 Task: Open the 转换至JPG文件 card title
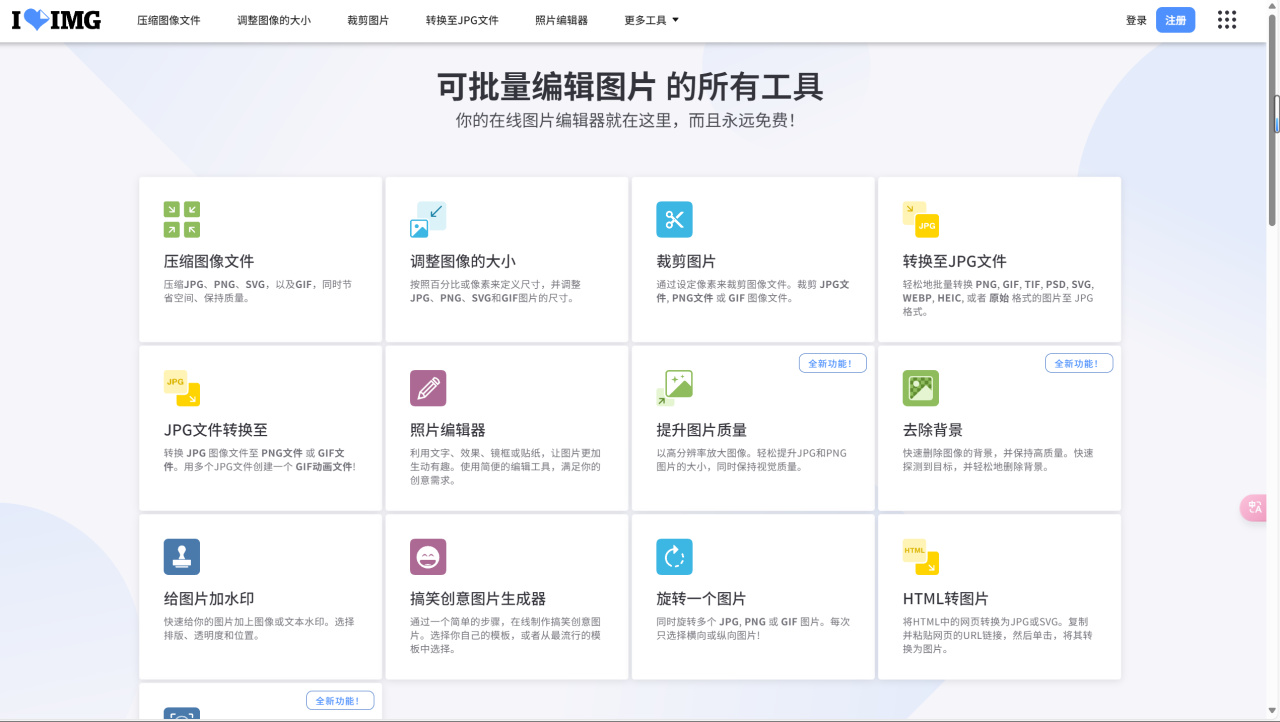pos(955,262)
